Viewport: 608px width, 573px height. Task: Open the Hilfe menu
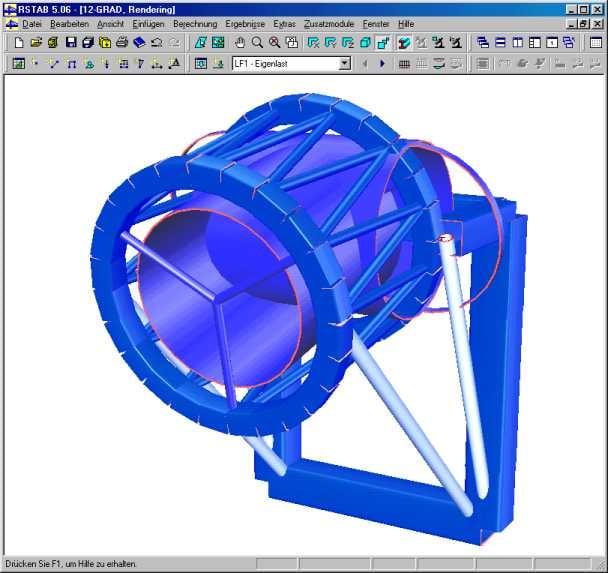[406, 24]
